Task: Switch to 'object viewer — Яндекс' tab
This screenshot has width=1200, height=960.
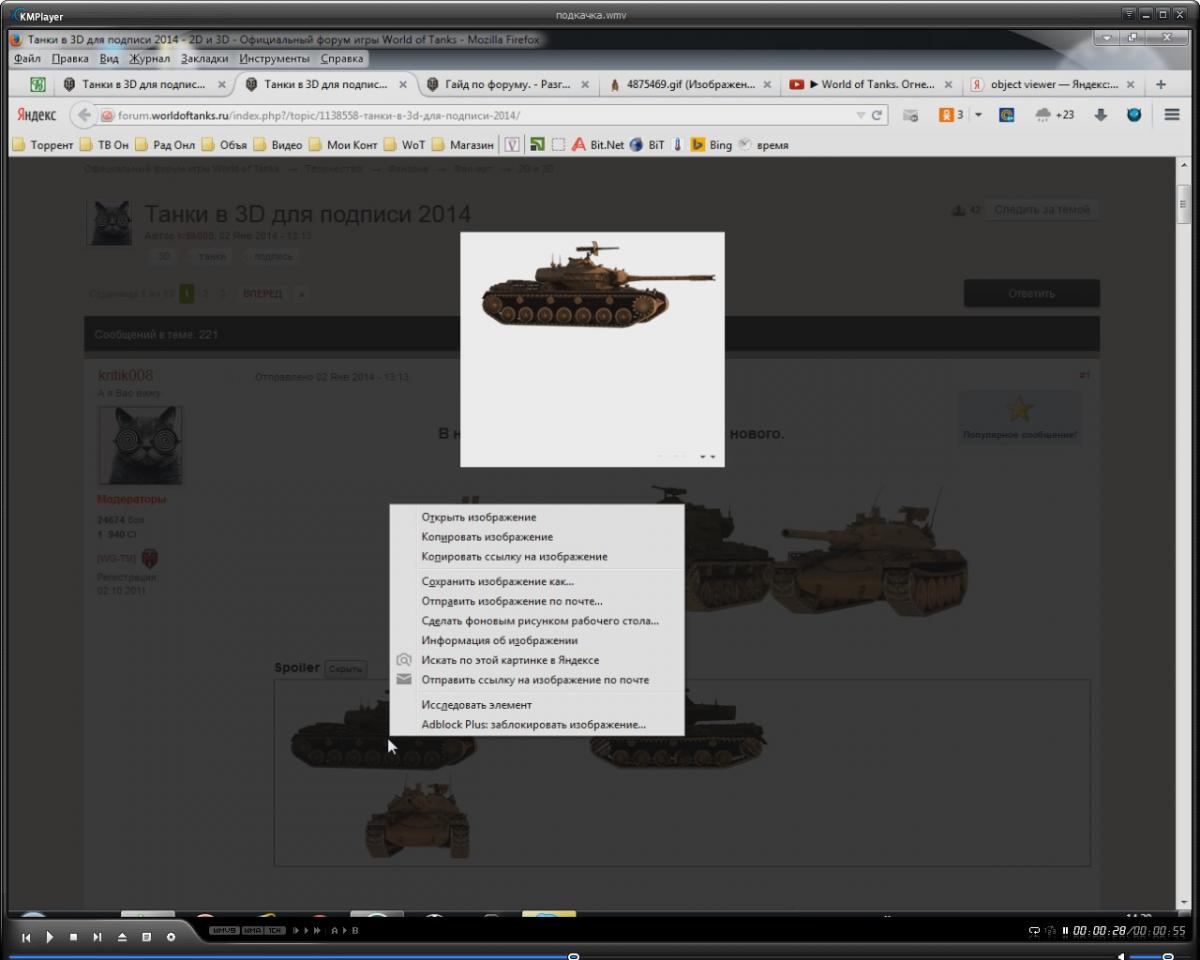Action: (1053, 85)
